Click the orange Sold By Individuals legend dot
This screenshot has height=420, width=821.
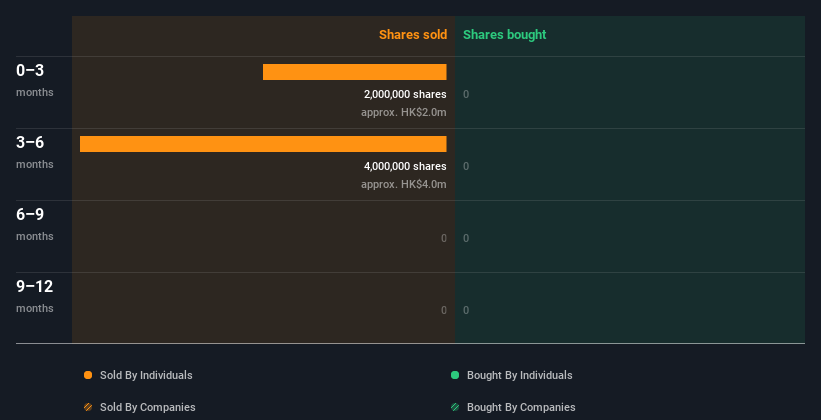click(x=88, y=375)
